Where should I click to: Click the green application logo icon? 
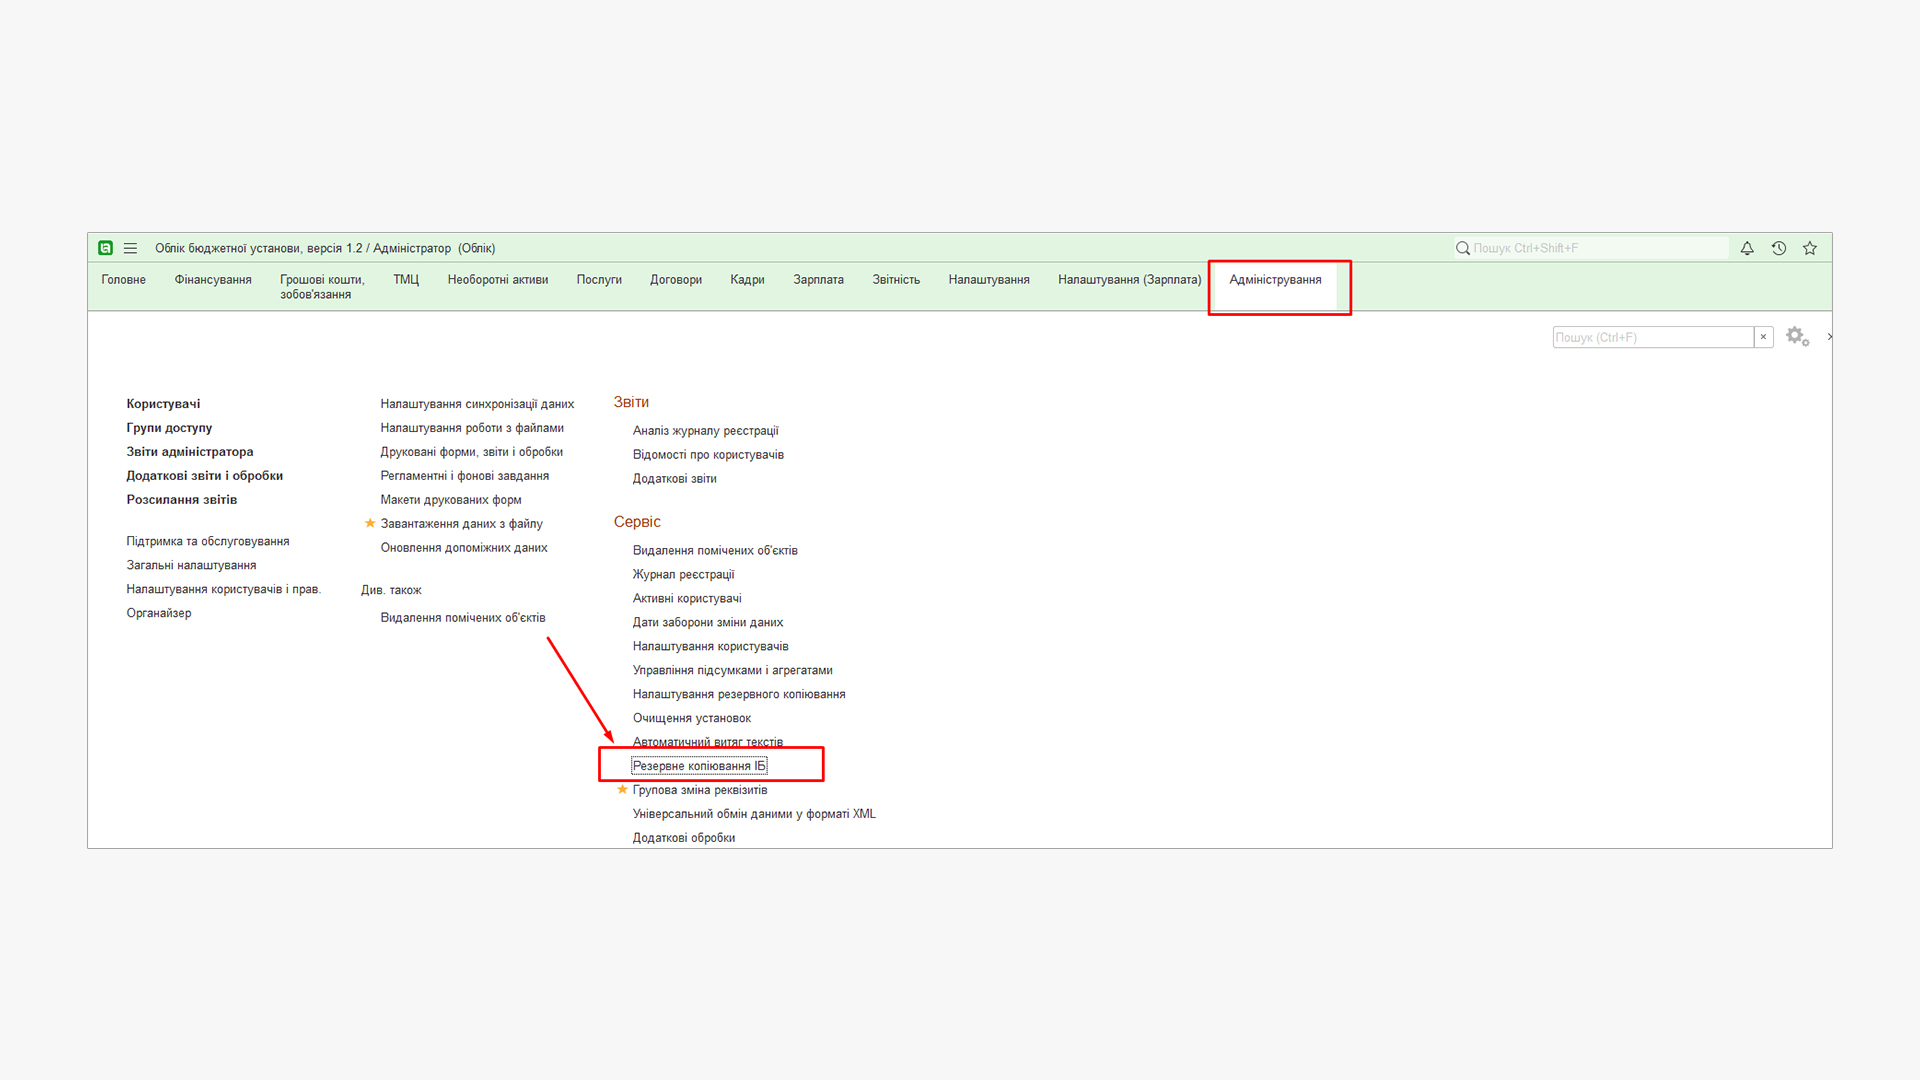[105, 248]
